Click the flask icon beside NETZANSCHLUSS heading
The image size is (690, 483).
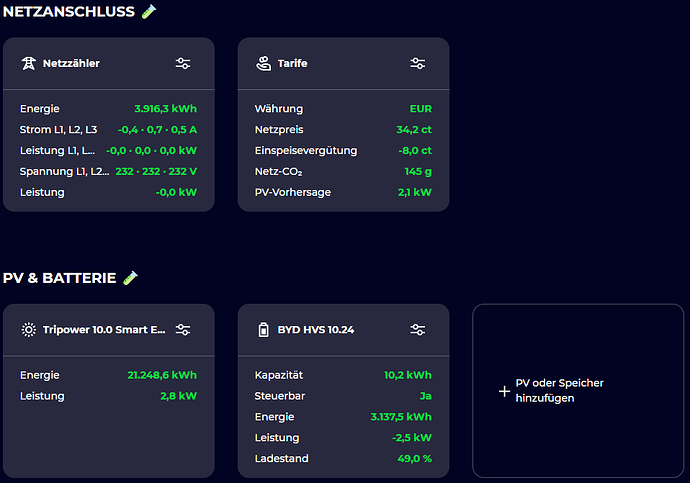[149, 11]
